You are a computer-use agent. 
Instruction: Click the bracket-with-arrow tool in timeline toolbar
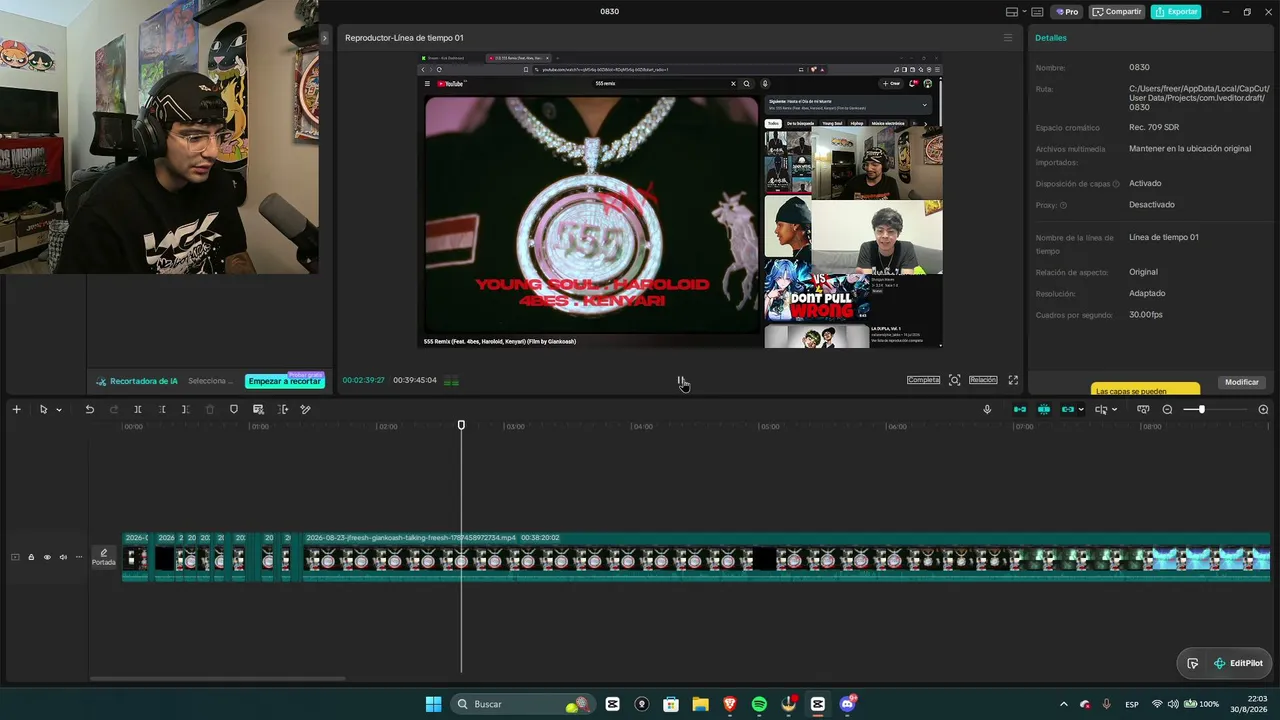[282, 409]
